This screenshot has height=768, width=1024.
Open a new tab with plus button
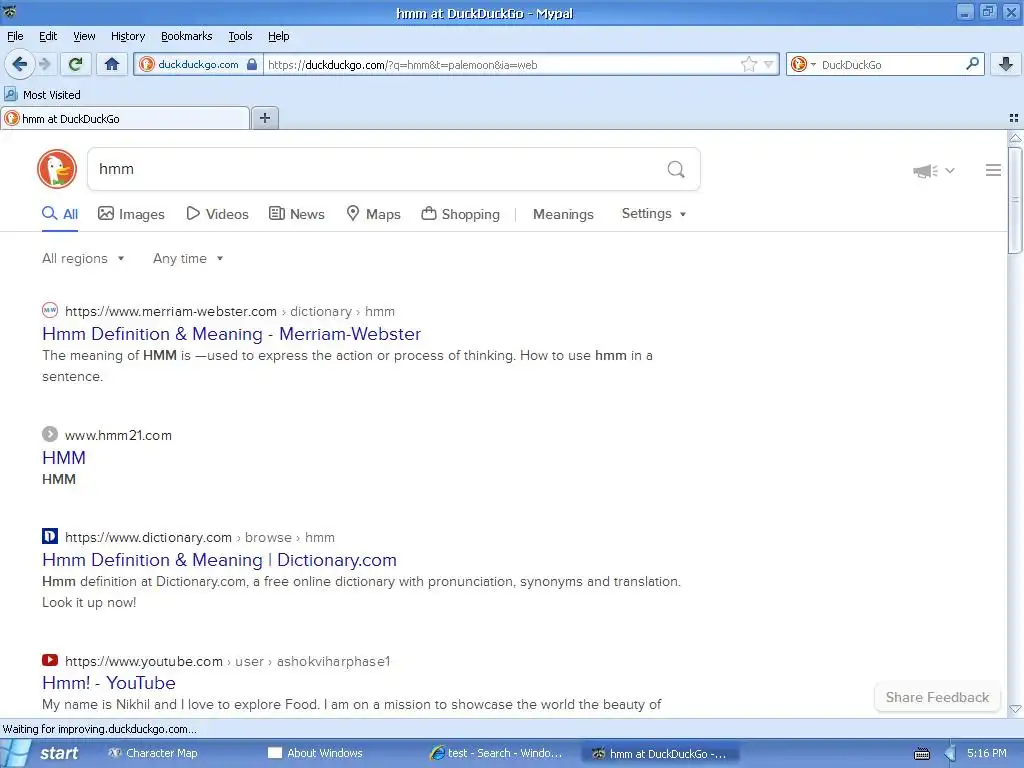tap(264, 118)
